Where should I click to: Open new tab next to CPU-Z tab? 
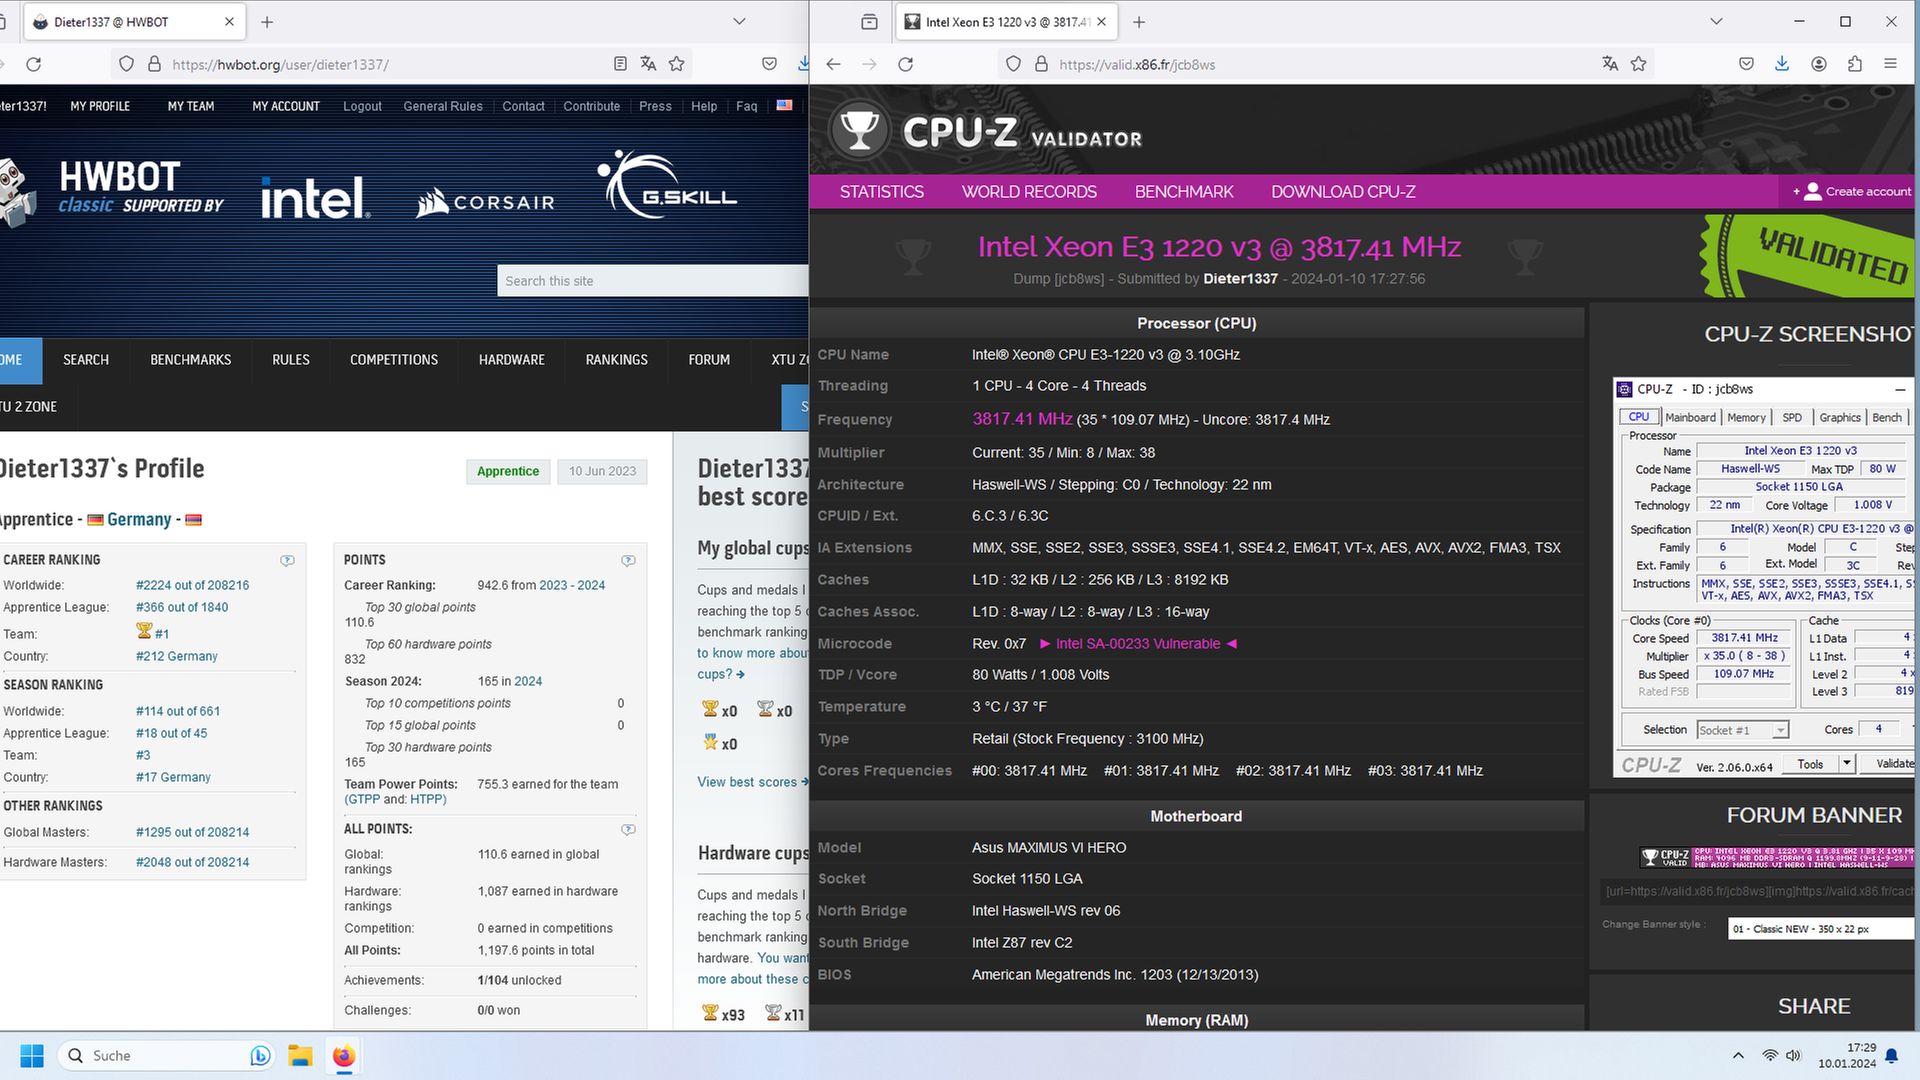pos(1139,21)
